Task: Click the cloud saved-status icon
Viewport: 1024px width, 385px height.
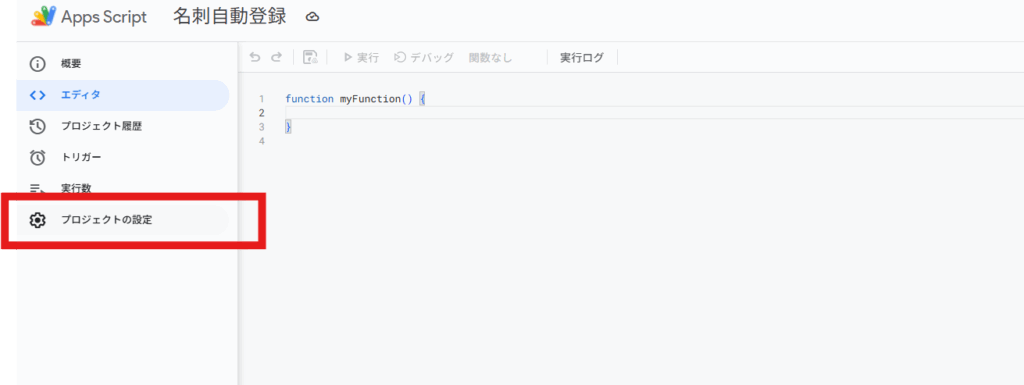Action: pos(312,18)
